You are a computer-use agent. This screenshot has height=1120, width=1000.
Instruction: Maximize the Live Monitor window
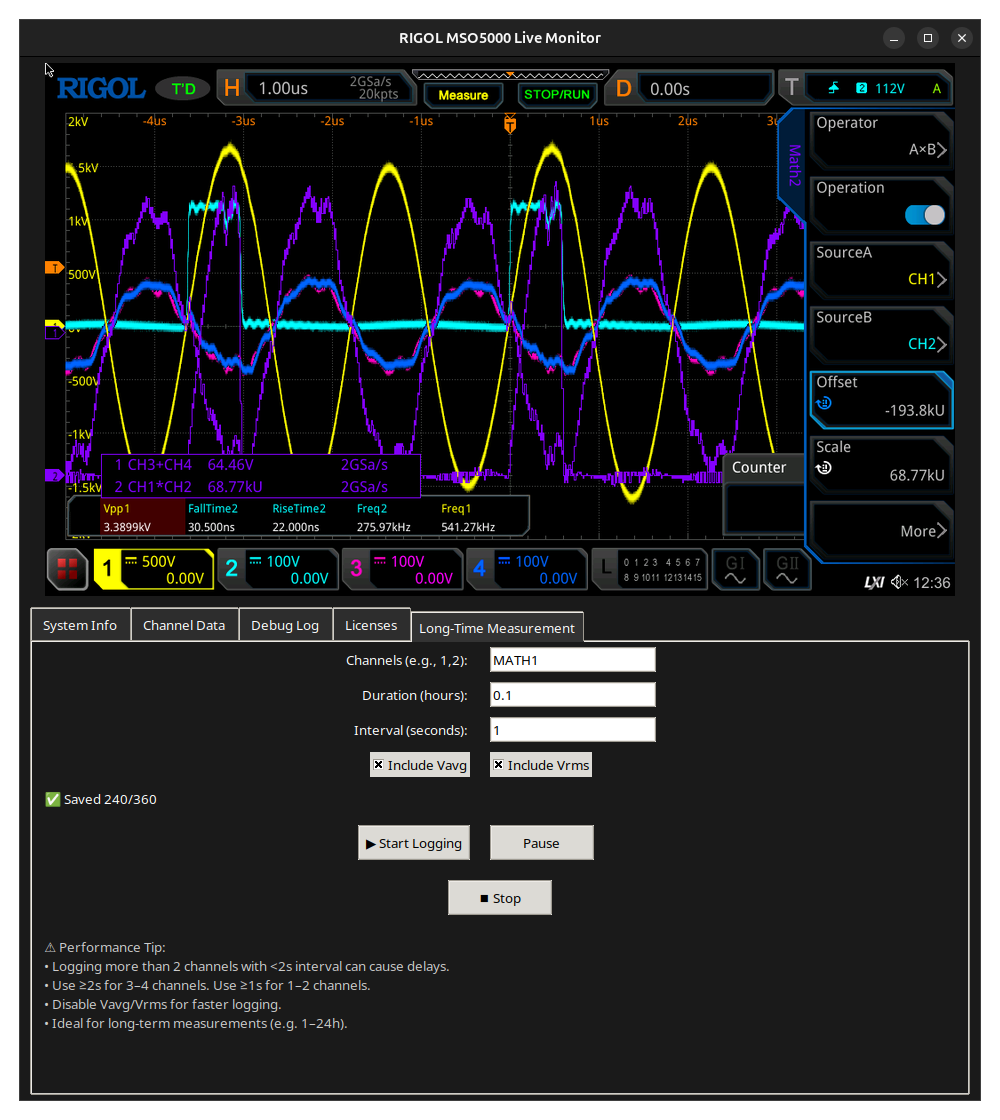click(x=928, y=38)
